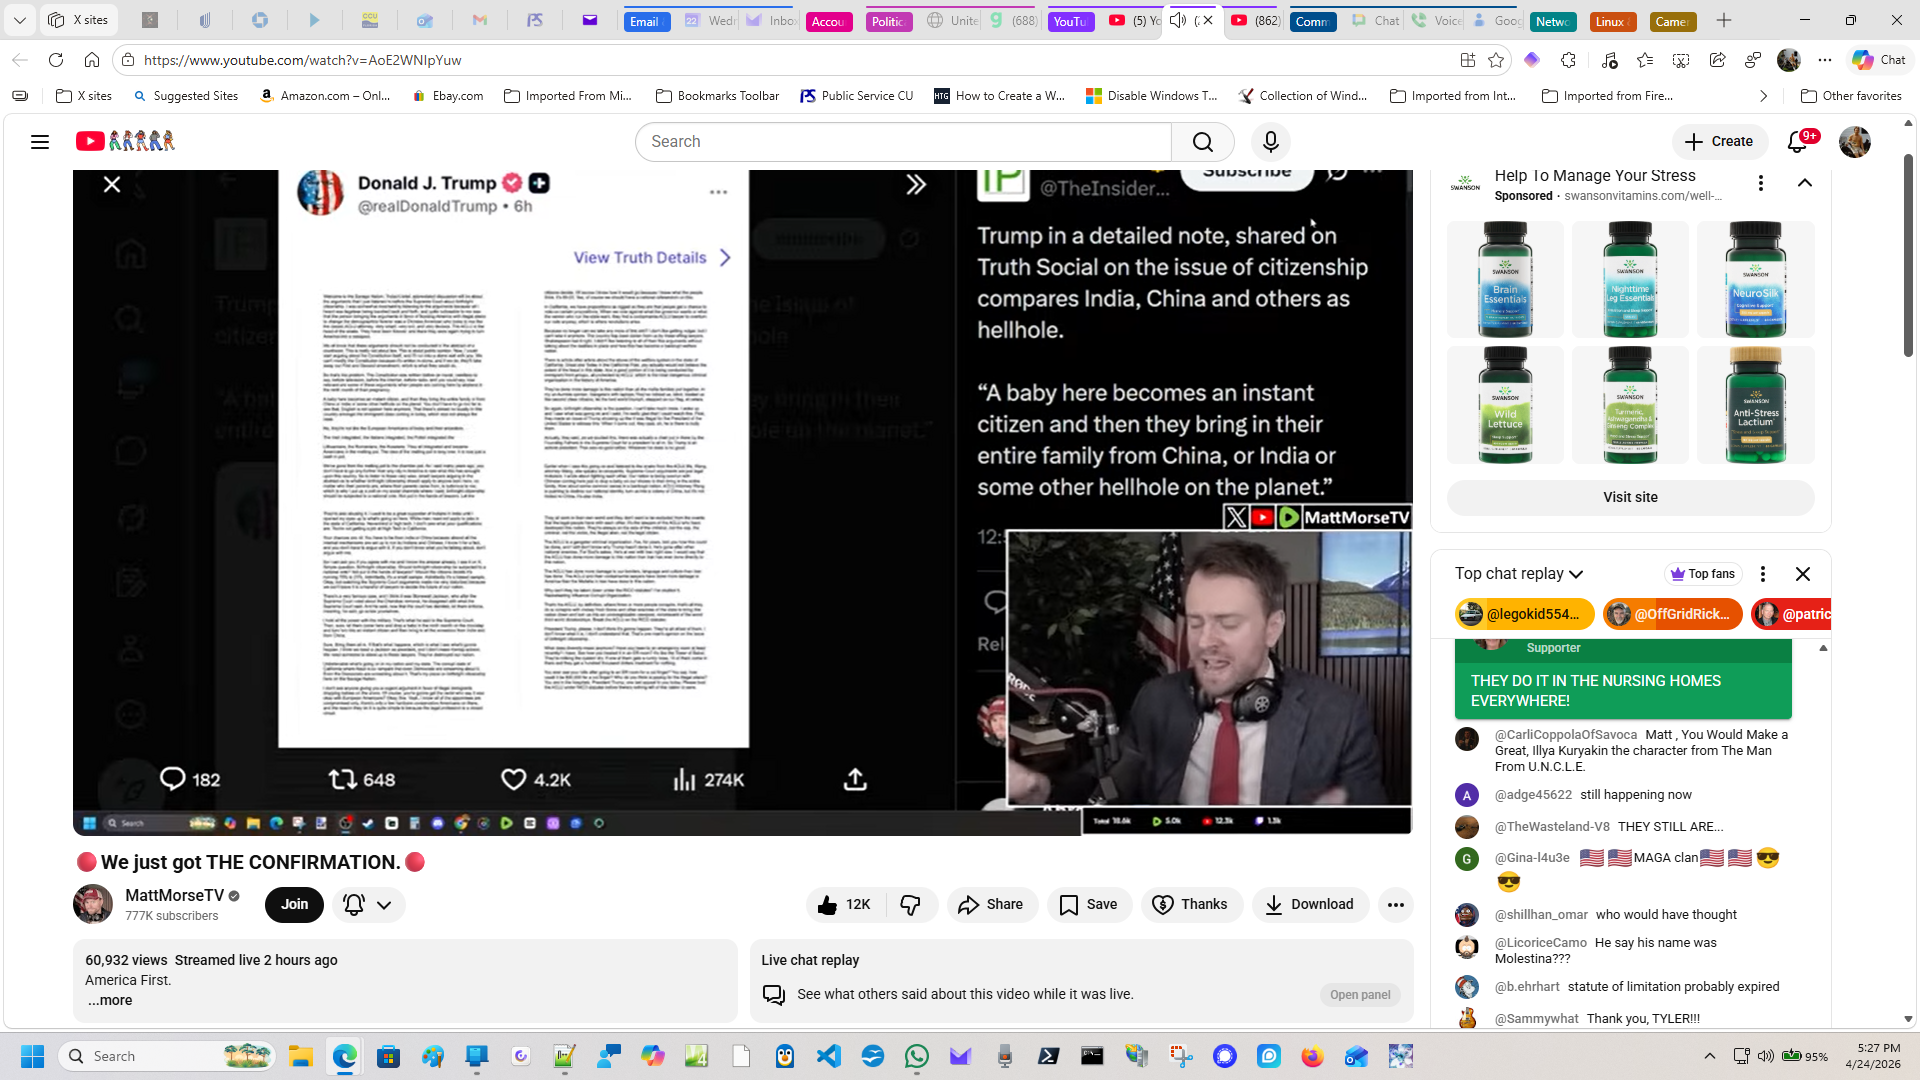Open the more actions ellipsis below the video
Image resolution: width=1920 pixels, height=1080 pixels.
tap(1395, 905)
